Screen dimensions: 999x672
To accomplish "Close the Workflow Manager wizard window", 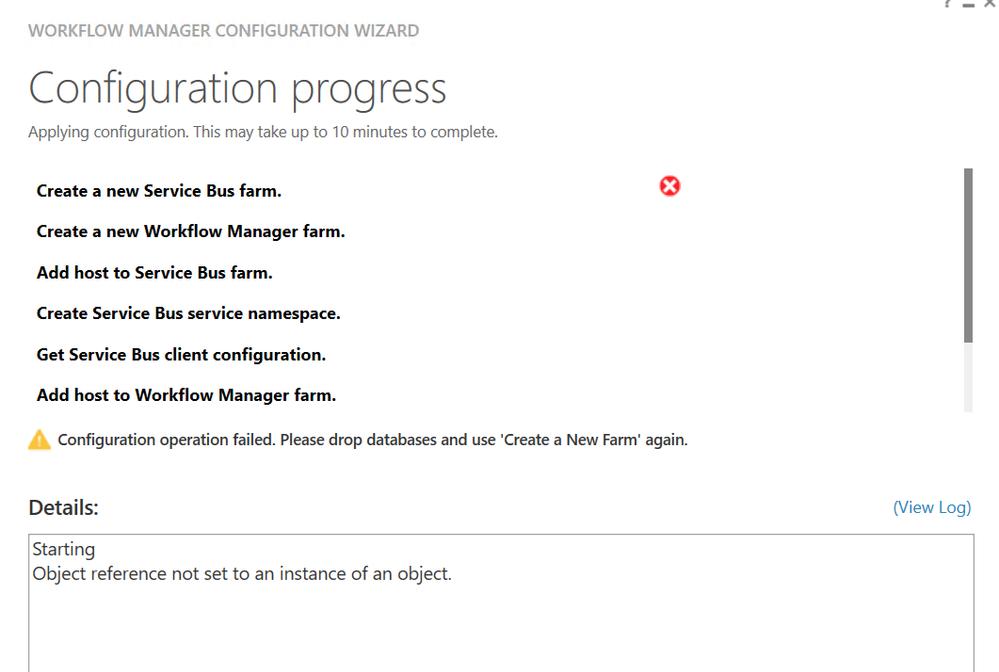I will (x=988, y=4).
